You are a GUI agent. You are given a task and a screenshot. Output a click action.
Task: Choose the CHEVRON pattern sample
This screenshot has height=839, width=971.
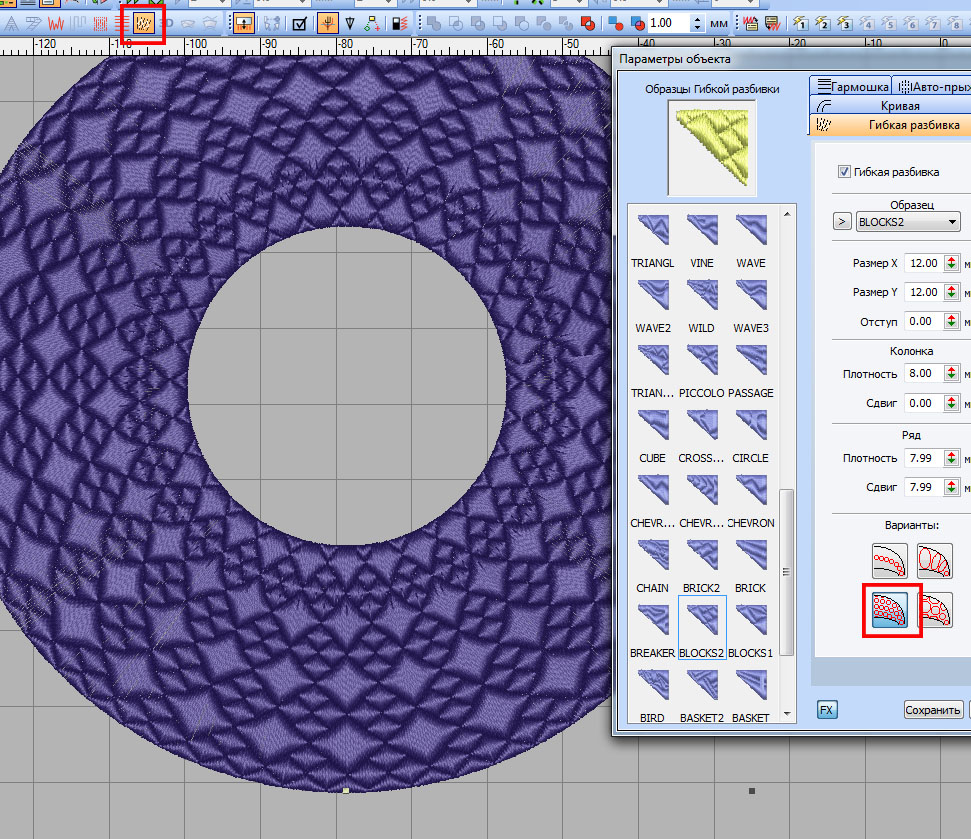point(750,492)
